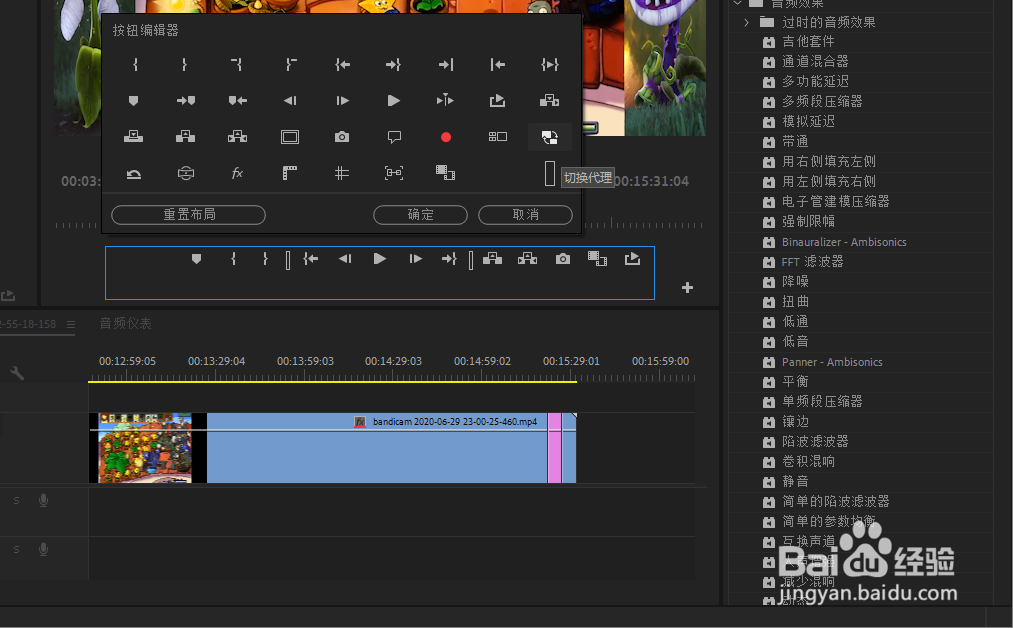The width and height of the screenshot is (1013, 628).
Task: Click Go to Previous Edit Point icon
Action: click(497, 65)
